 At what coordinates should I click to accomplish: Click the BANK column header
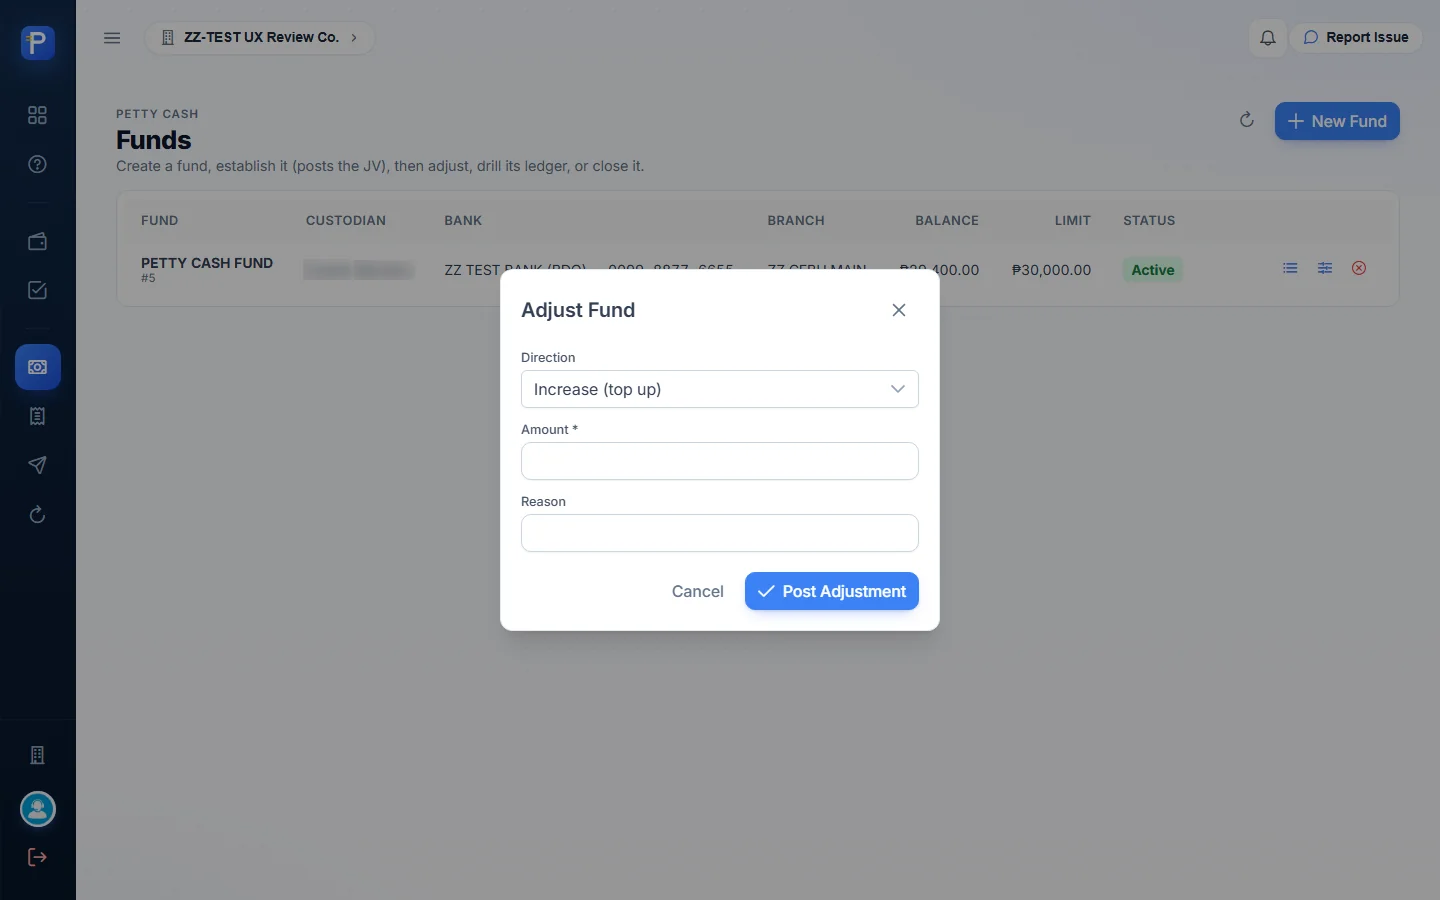point(463,220)
